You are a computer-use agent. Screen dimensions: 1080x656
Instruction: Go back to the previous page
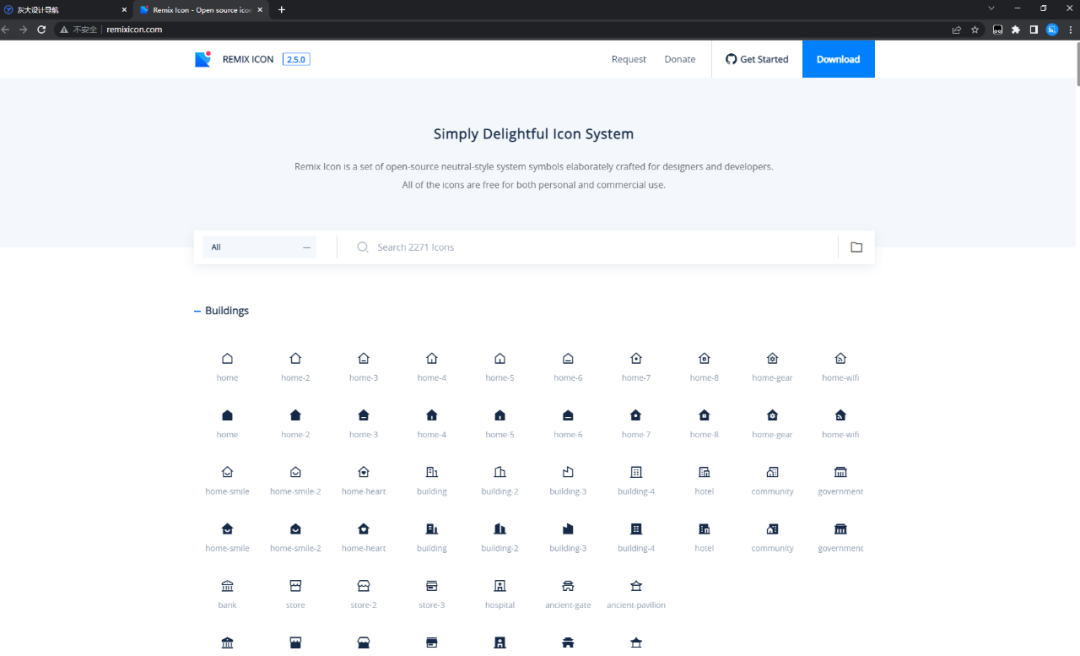6,30
